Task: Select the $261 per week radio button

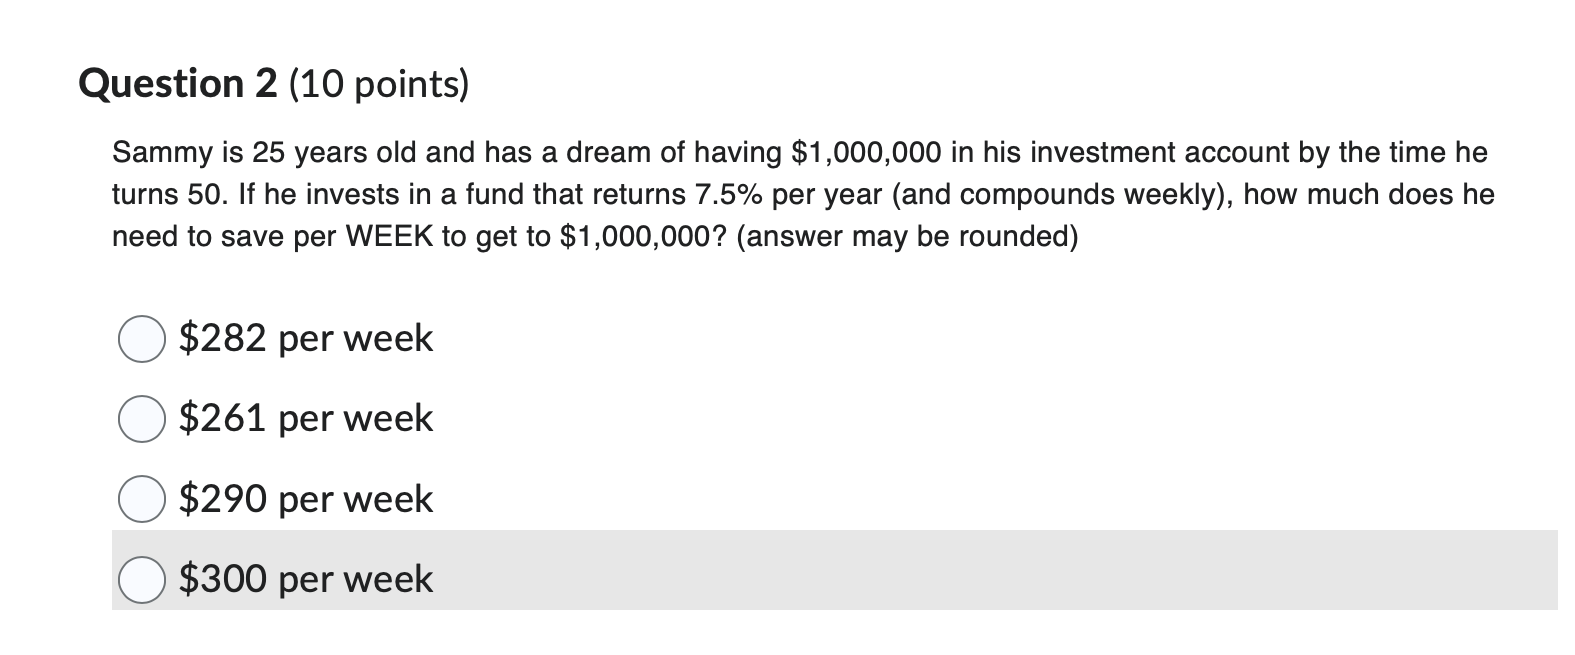Action: (x=143, y=419)
